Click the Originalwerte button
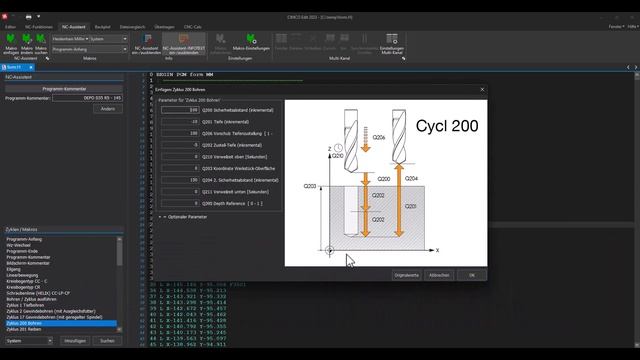 pyautogui.click(x=407, y=275)
